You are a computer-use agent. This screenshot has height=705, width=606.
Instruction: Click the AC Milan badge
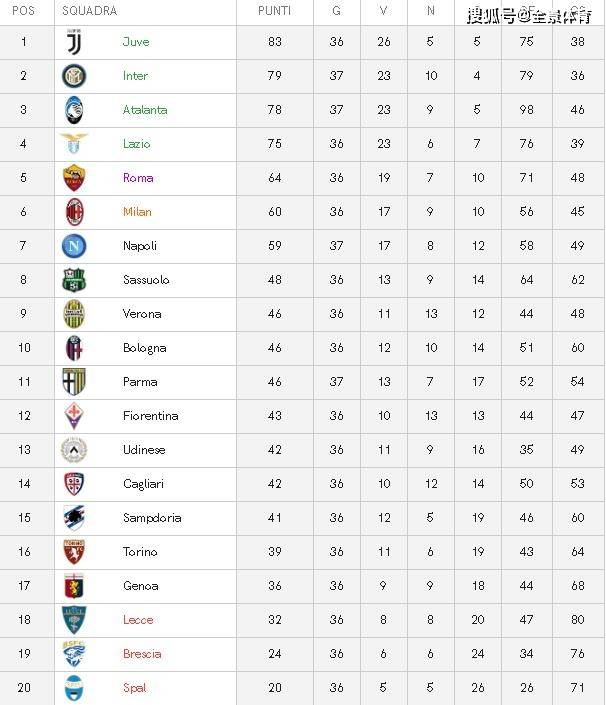74,212
